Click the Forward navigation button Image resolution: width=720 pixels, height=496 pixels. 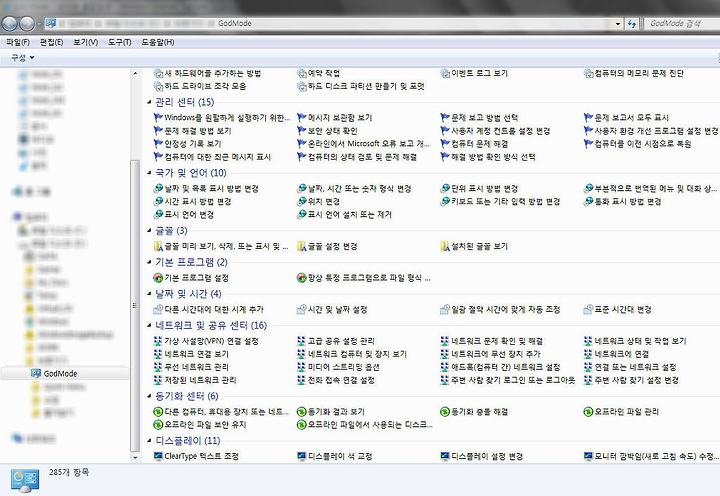(x=27, y=23)
